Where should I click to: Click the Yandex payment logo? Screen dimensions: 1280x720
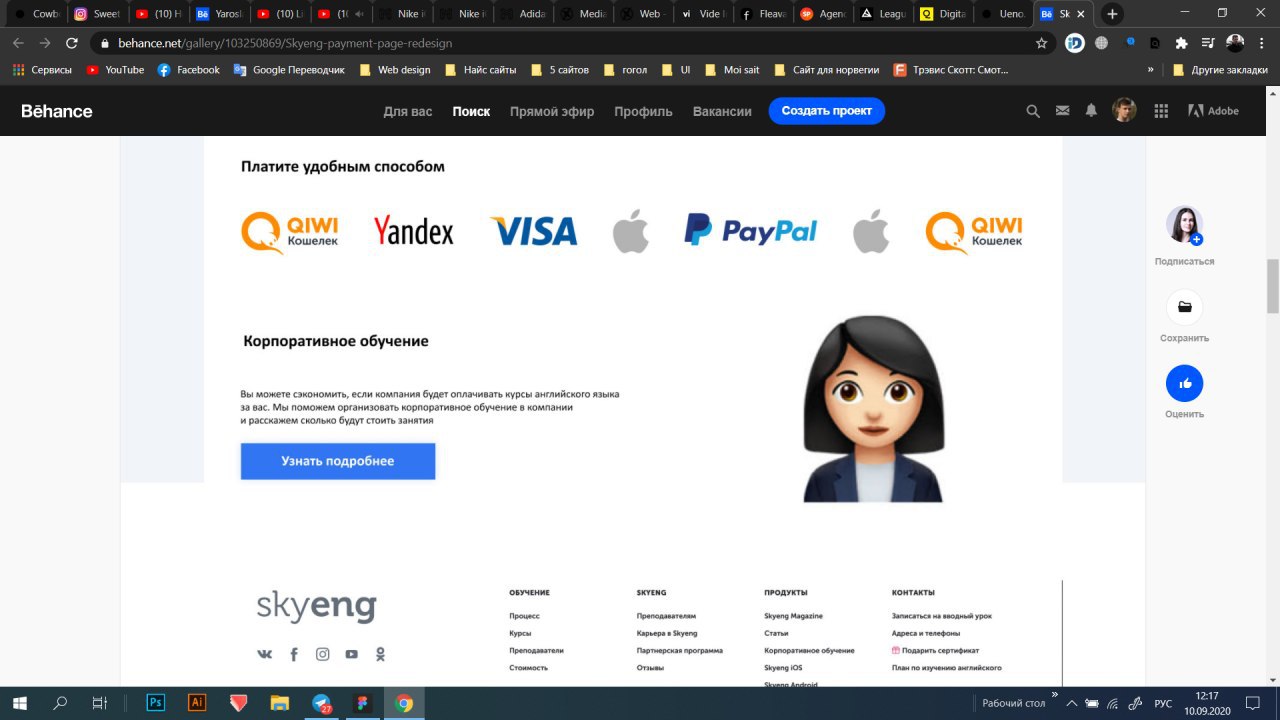(x=414, y=231)
